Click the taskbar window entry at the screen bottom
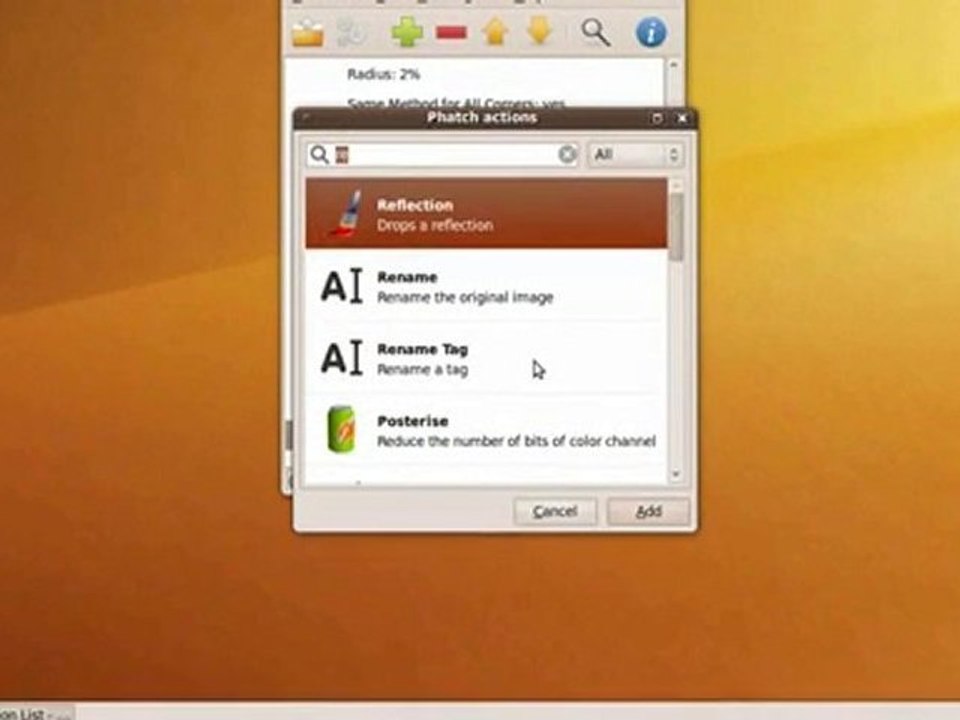This screenshot has width=960, height=720. [x=36, y=714]
